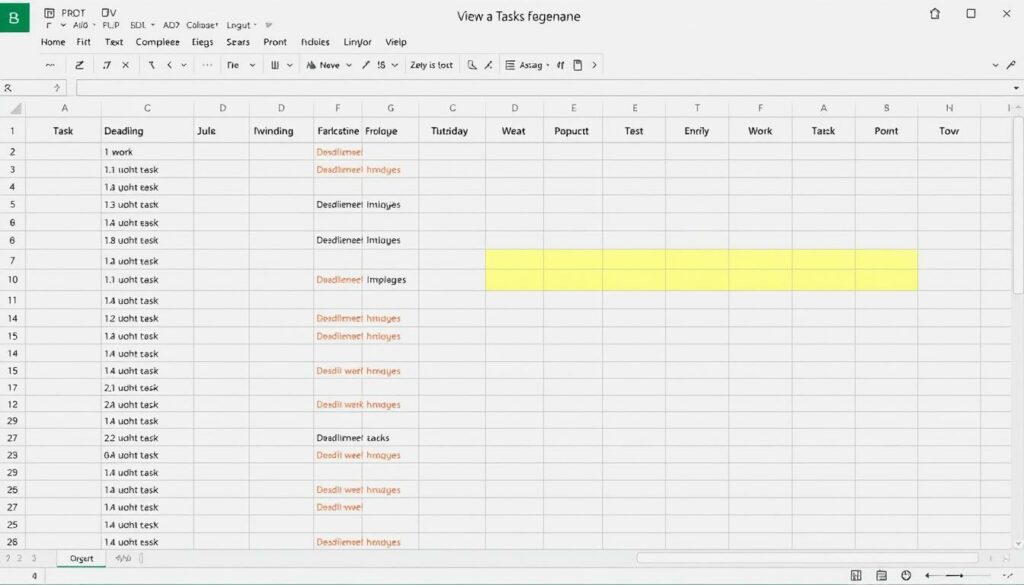Screen dimensions: 1024x585
Task: Click the strikethrough Z toolbar icon
Action: coord(80,65)
